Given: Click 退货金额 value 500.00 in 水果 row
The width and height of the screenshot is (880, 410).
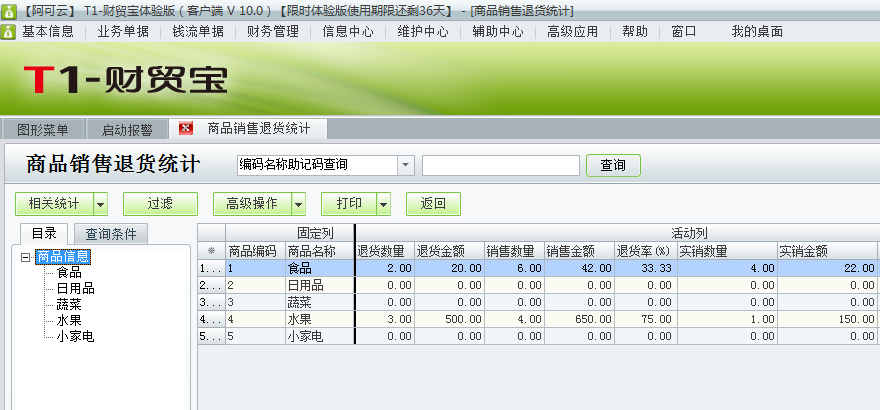Looking at the screenshot, I should [x=450, y=319].
